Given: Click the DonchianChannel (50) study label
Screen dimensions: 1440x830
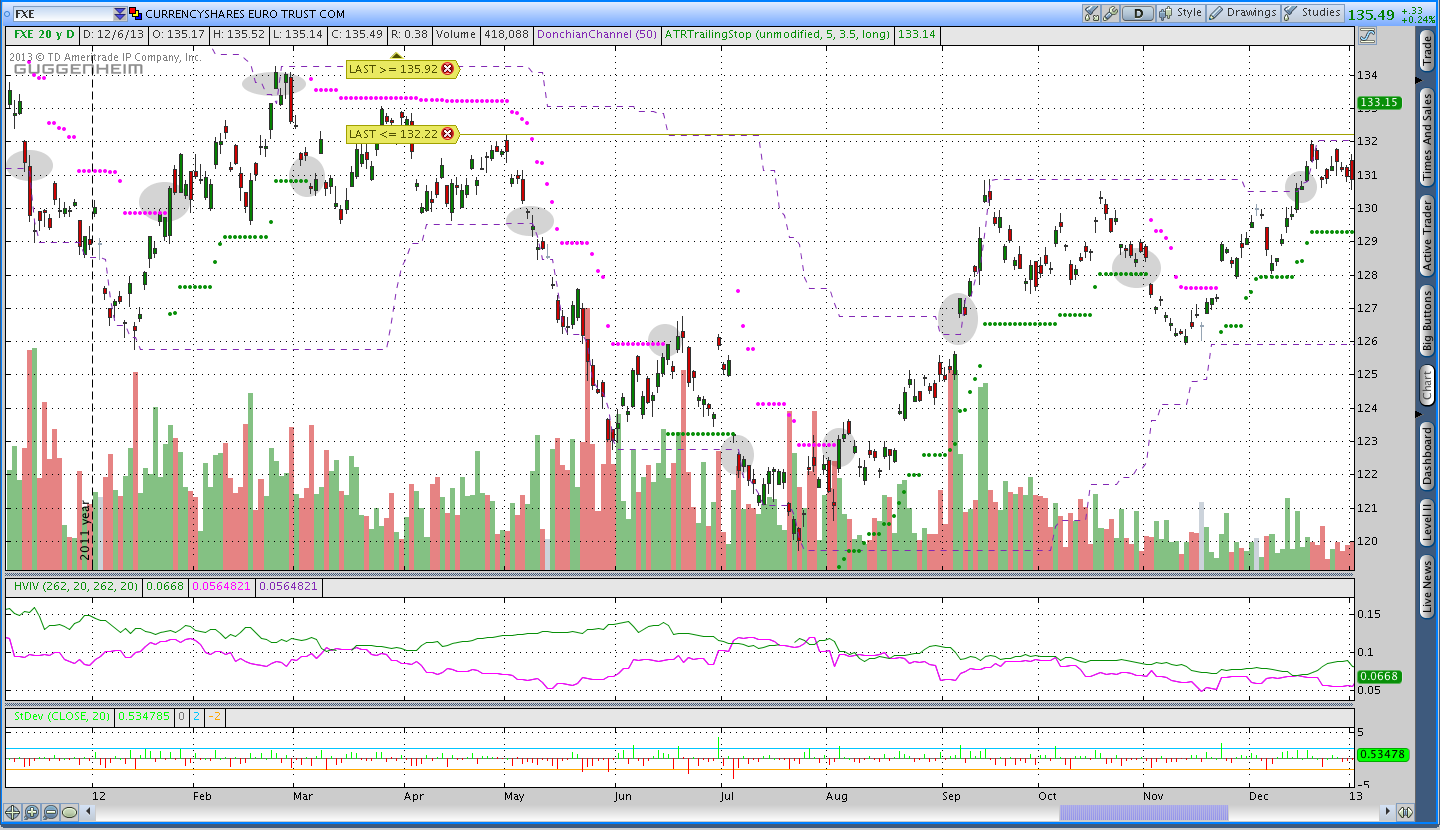Looking at the screenshot, I should 597,34.
